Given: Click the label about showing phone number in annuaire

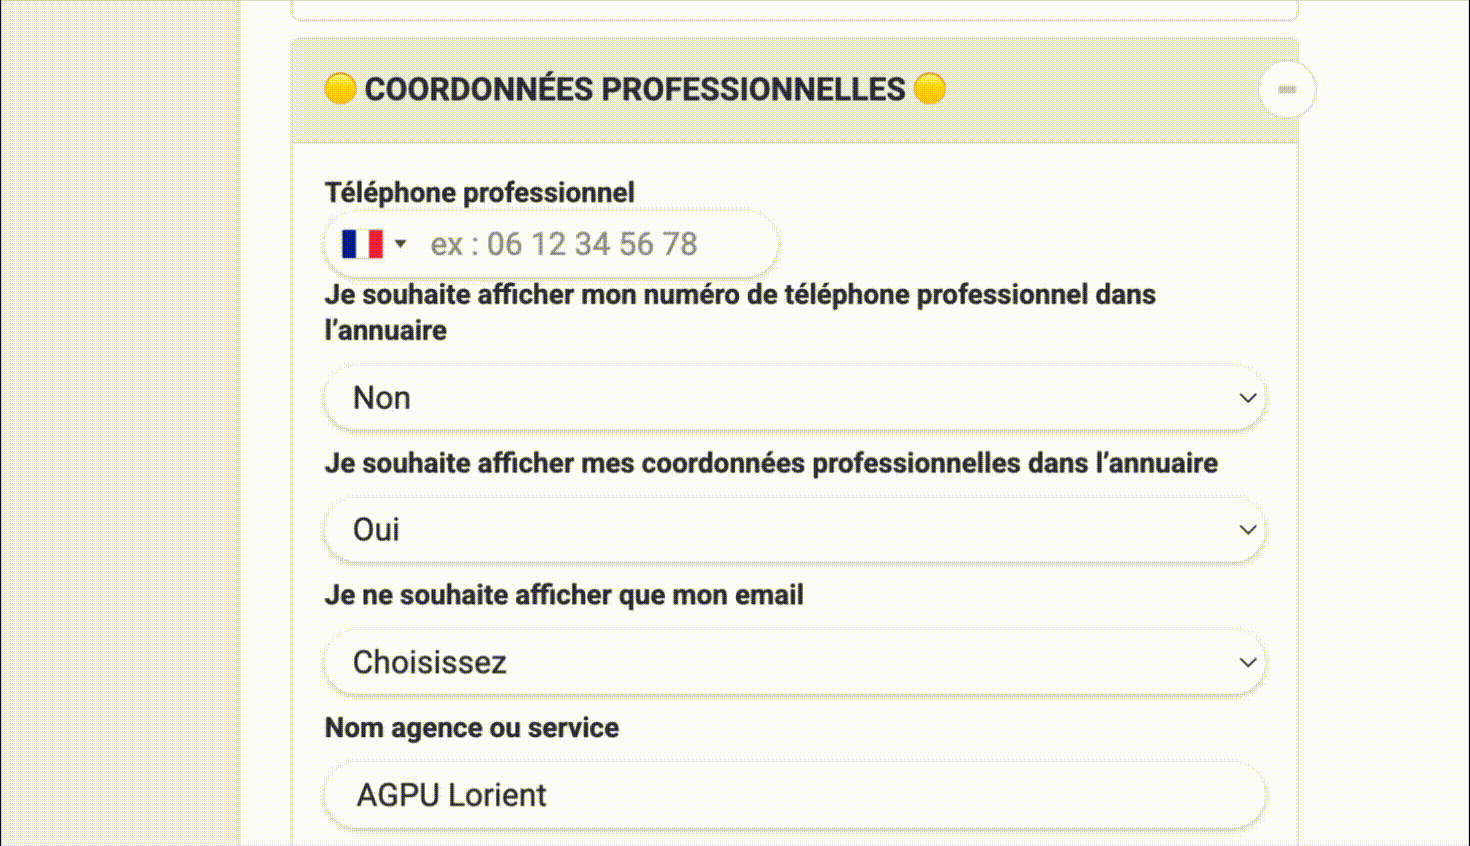Looking at the screenshot, I should pyautogui.click(x=740, y=295).
